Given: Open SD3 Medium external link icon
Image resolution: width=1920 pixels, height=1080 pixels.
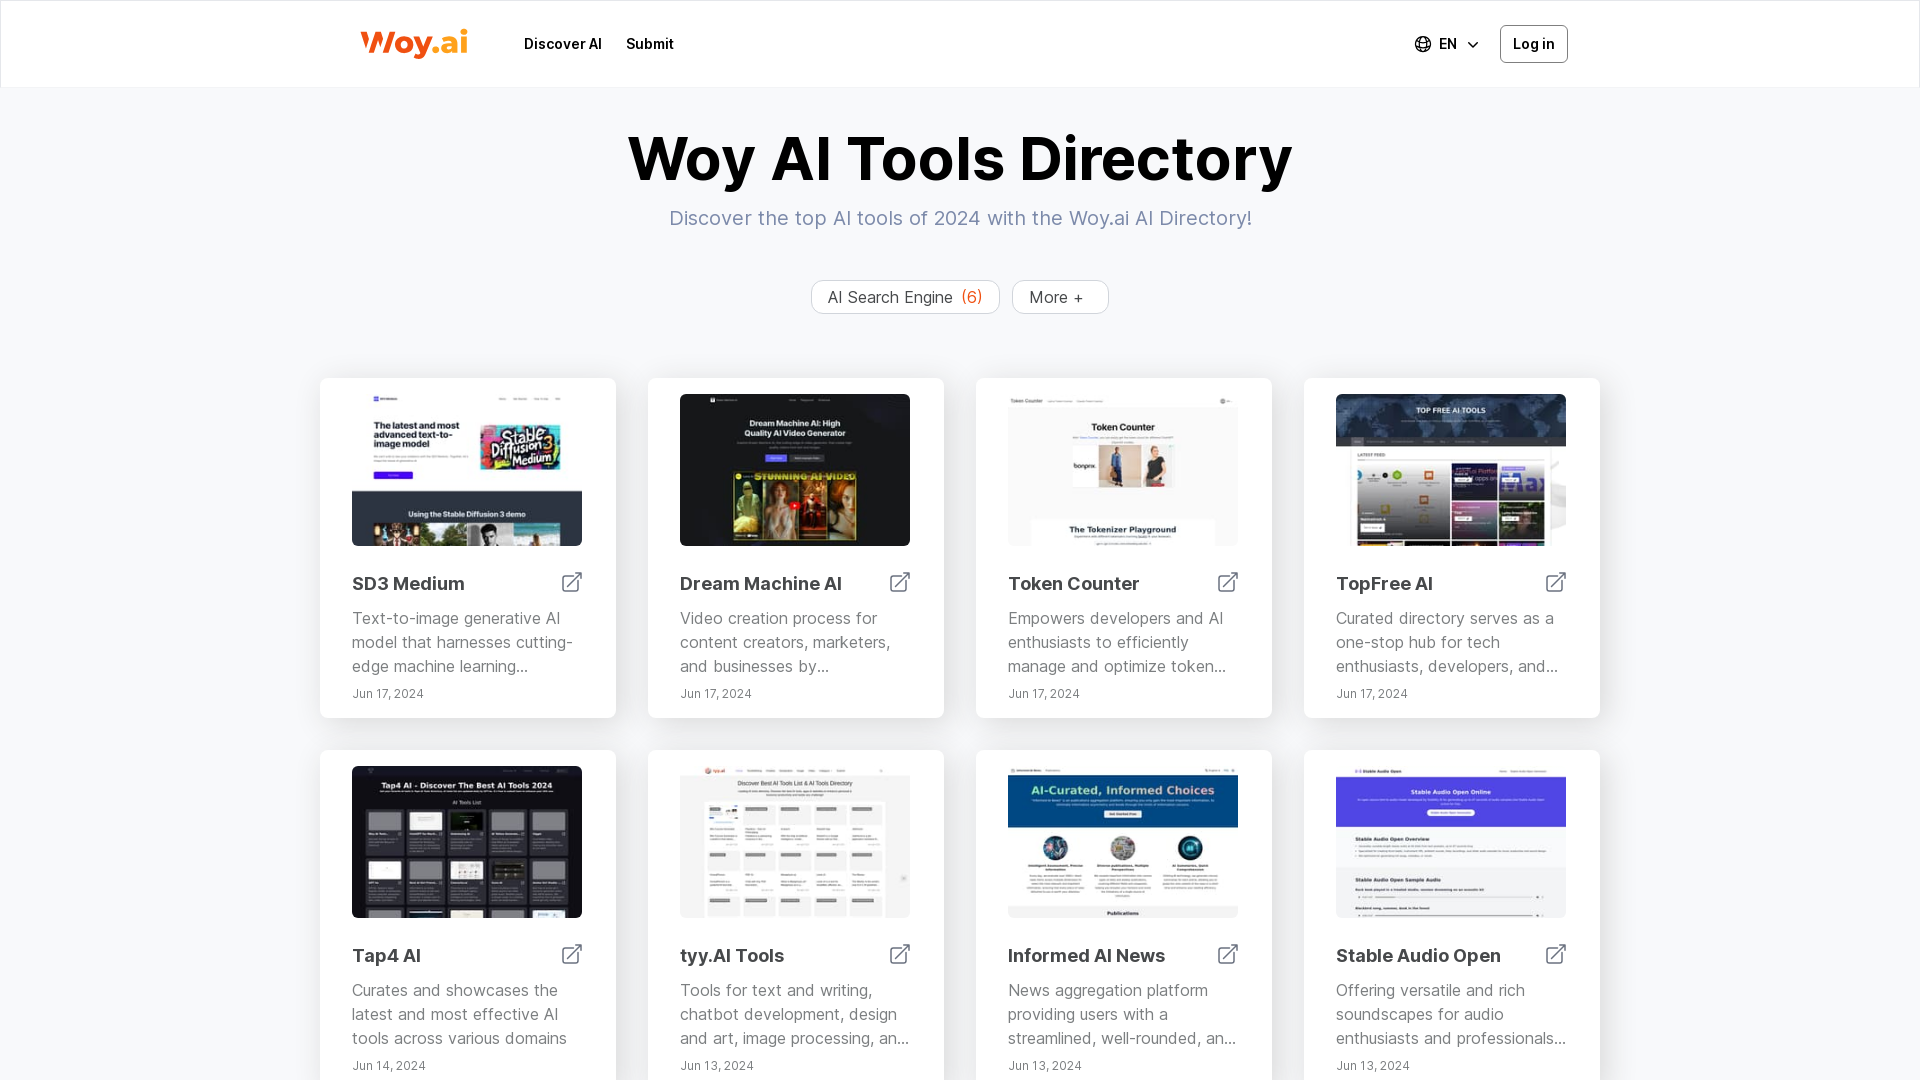Looking at the screenshot, I should (x=571, y=582).
